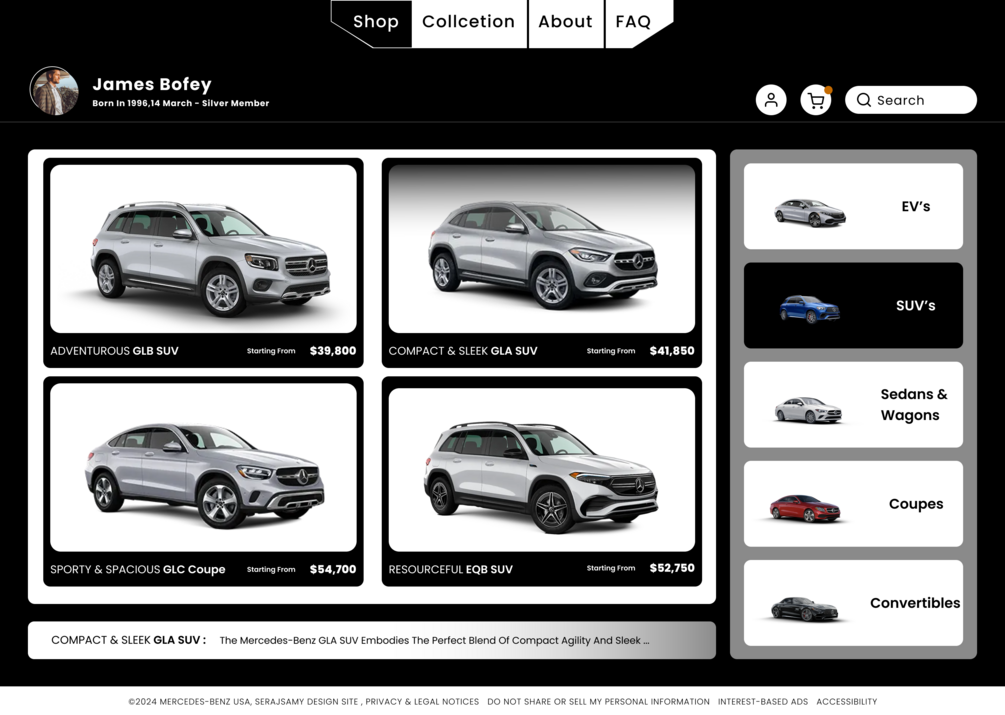The height and width of the screenshot is (715, 1005).
Task: Click the $54,700 price
Action: [x=333, y=569]
